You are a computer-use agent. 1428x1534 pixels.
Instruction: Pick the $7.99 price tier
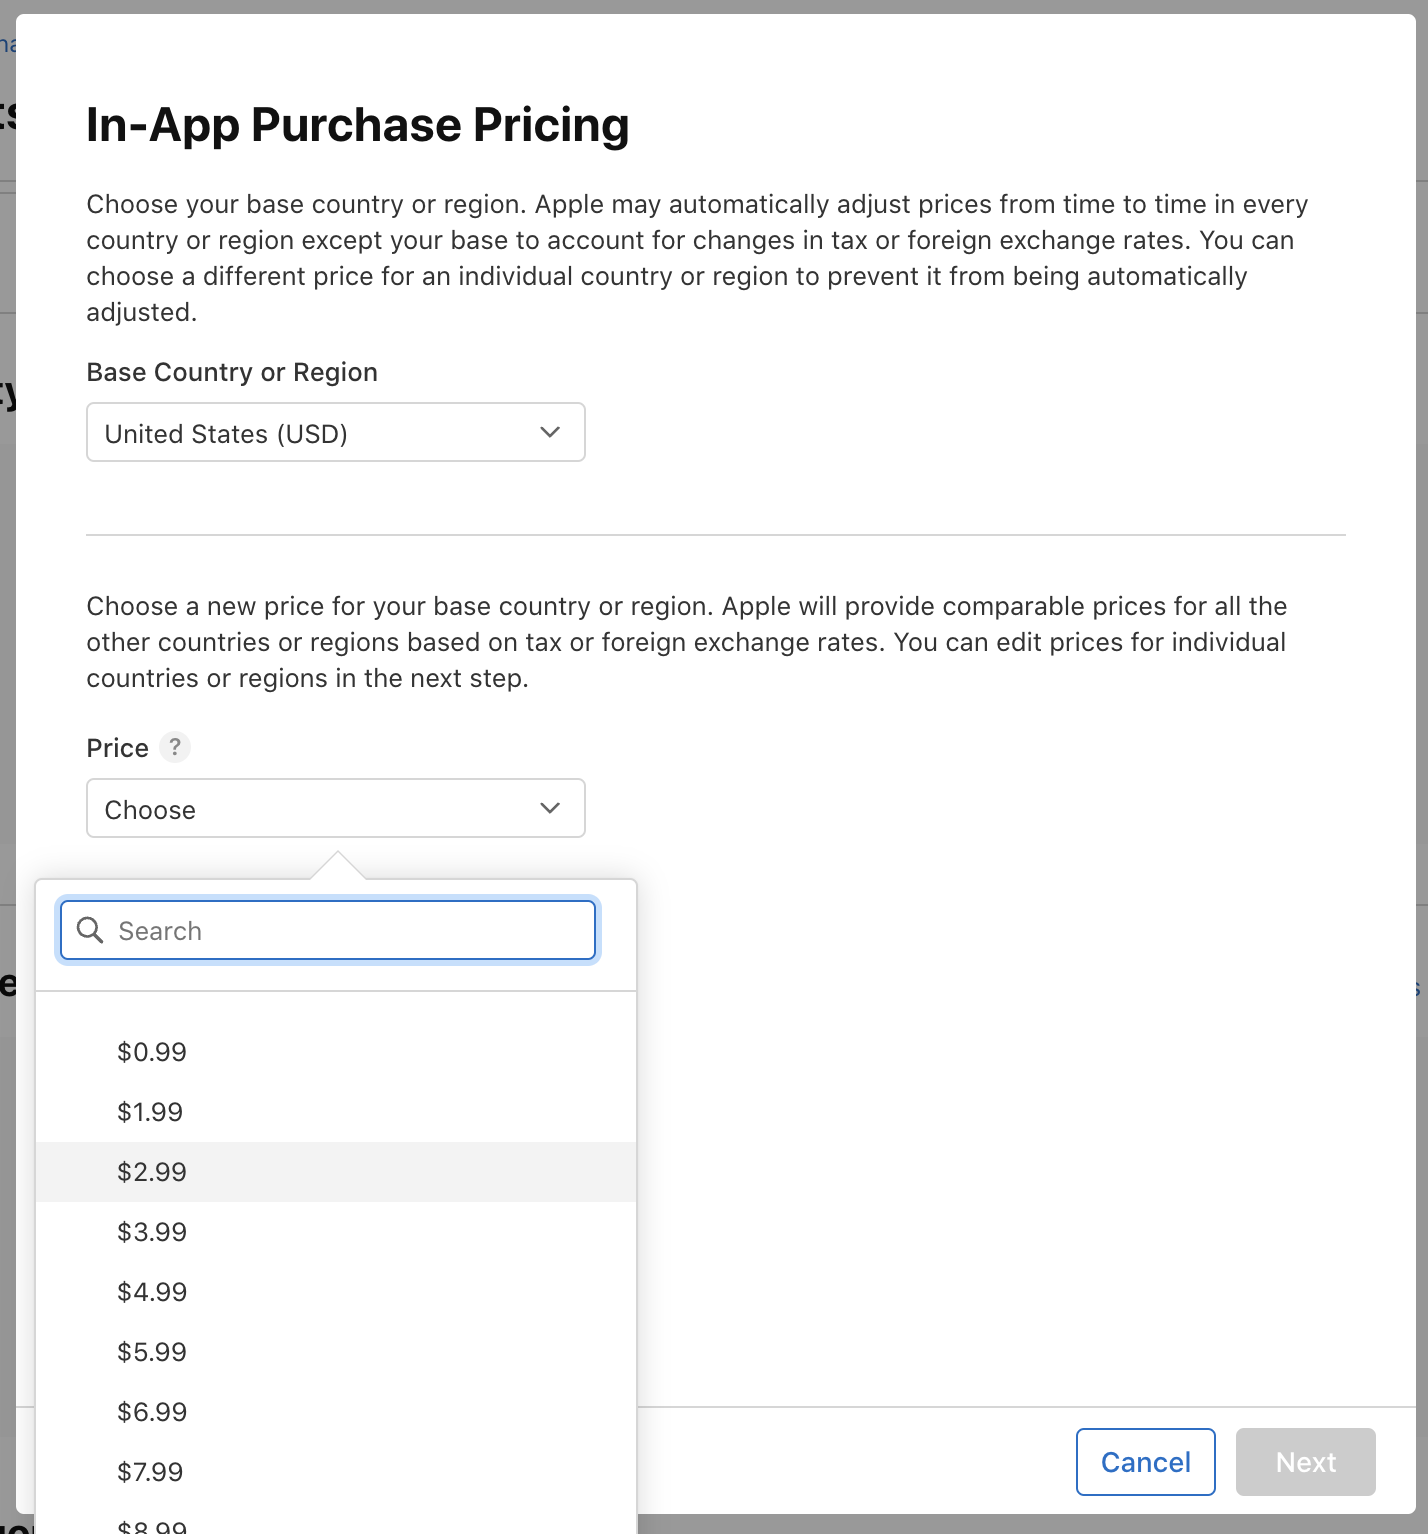click(152, 1472)
